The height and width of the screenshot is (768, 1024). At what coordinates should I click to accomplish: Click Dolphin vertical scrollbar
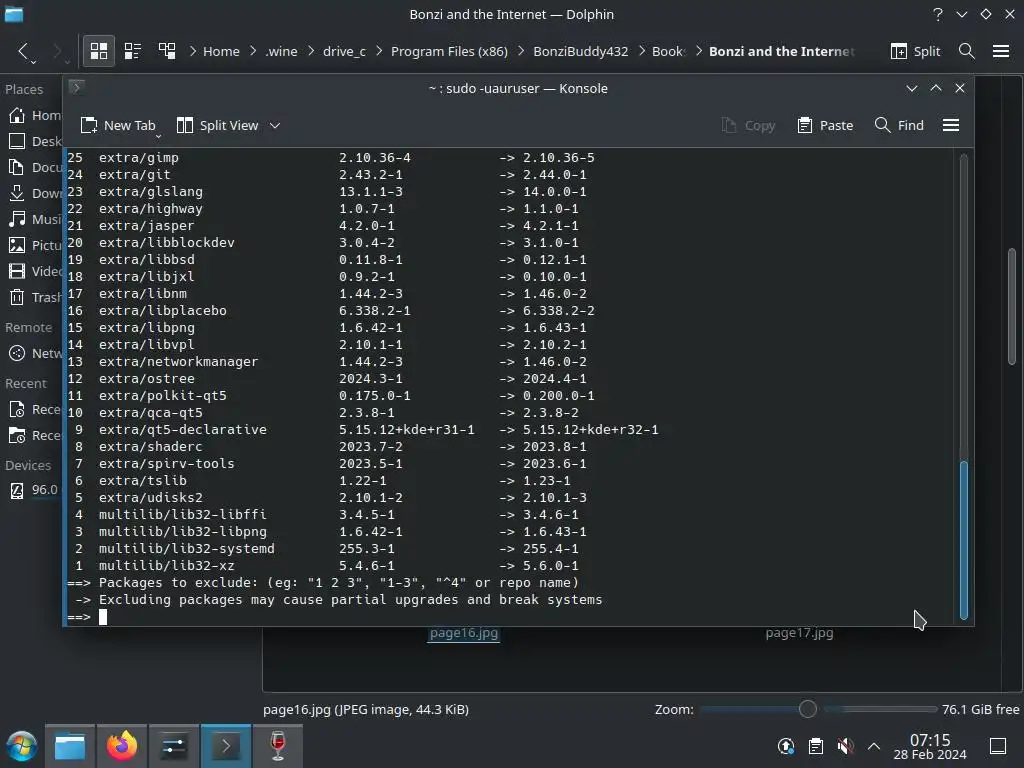[x=1012, y=306]
